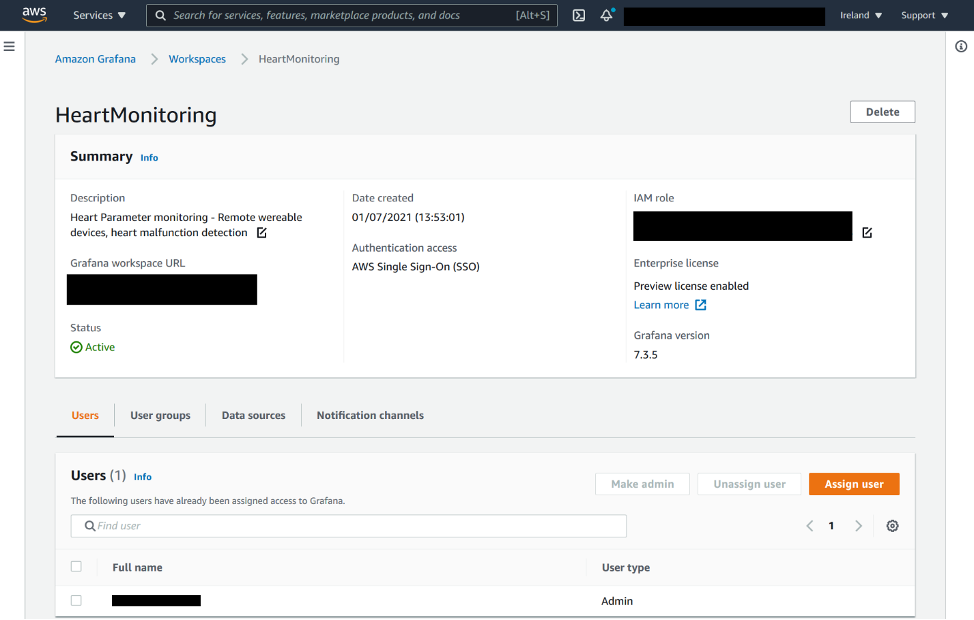
Task: Expand the Services dropdown
Action: tap(99, 15)
